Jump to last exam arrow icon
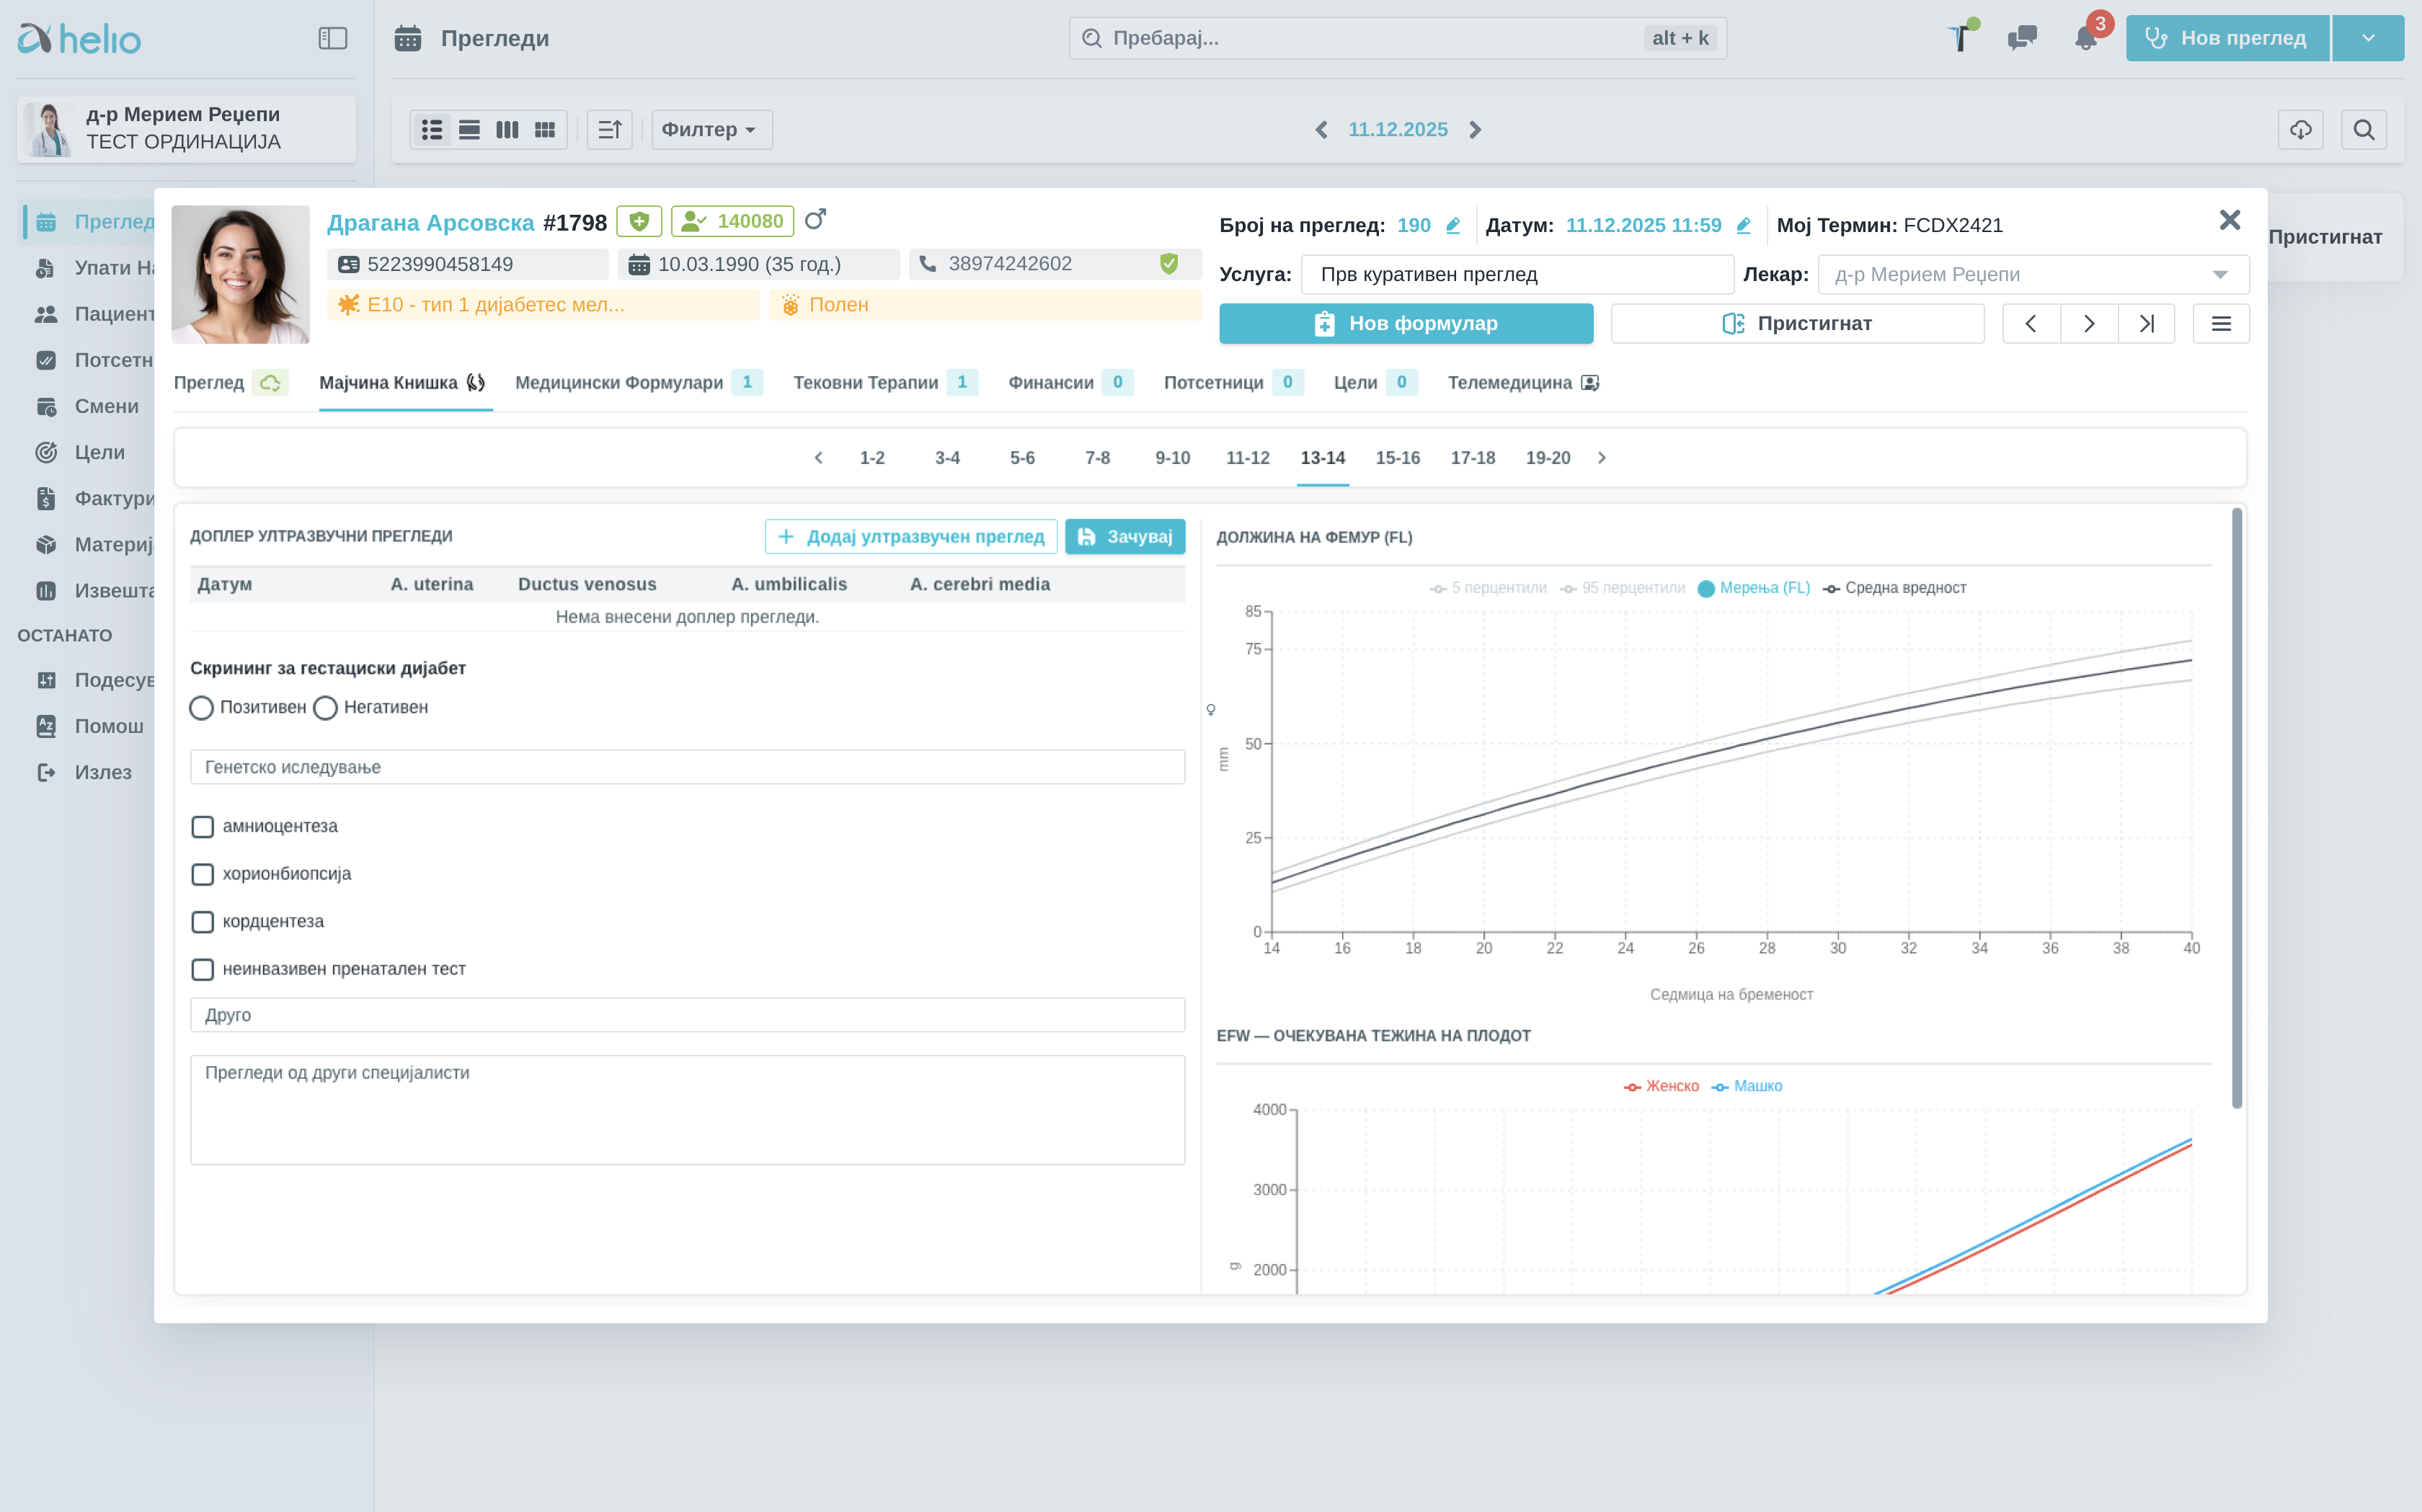This screenshot has height=1512, width=2422. pos(2146,324)
